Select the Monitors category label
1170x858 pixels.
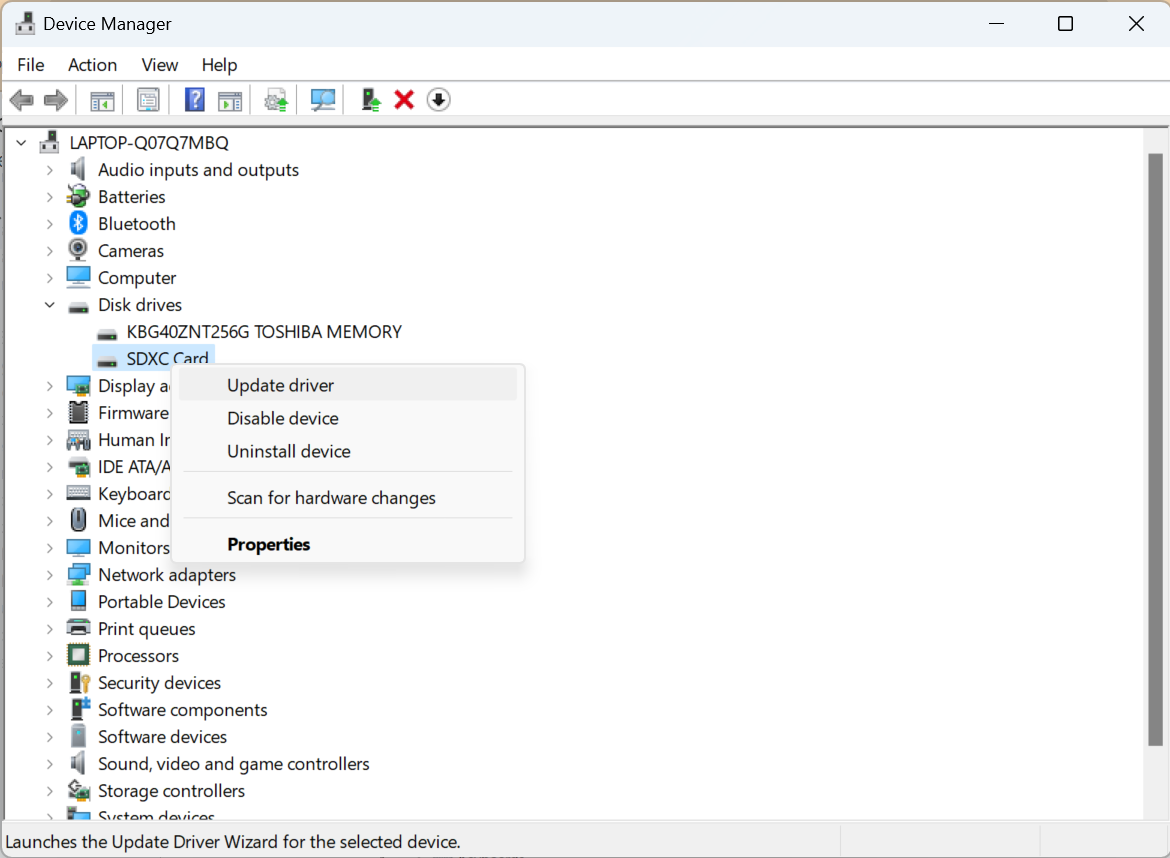coord(134,548)
